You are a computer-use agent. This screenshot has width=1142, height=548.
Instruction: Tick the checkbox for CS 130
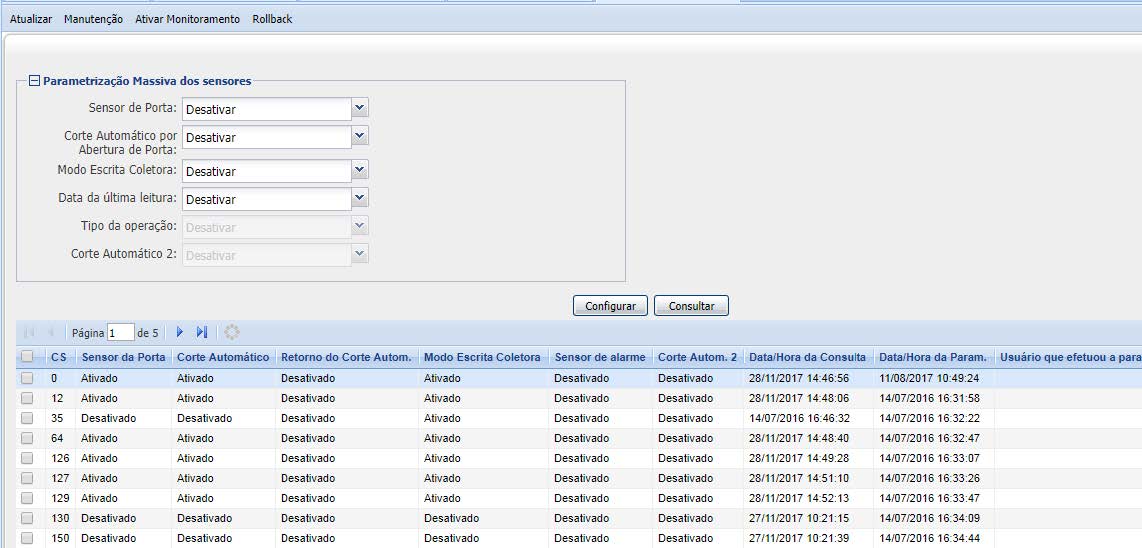click(x=27, y=518)
